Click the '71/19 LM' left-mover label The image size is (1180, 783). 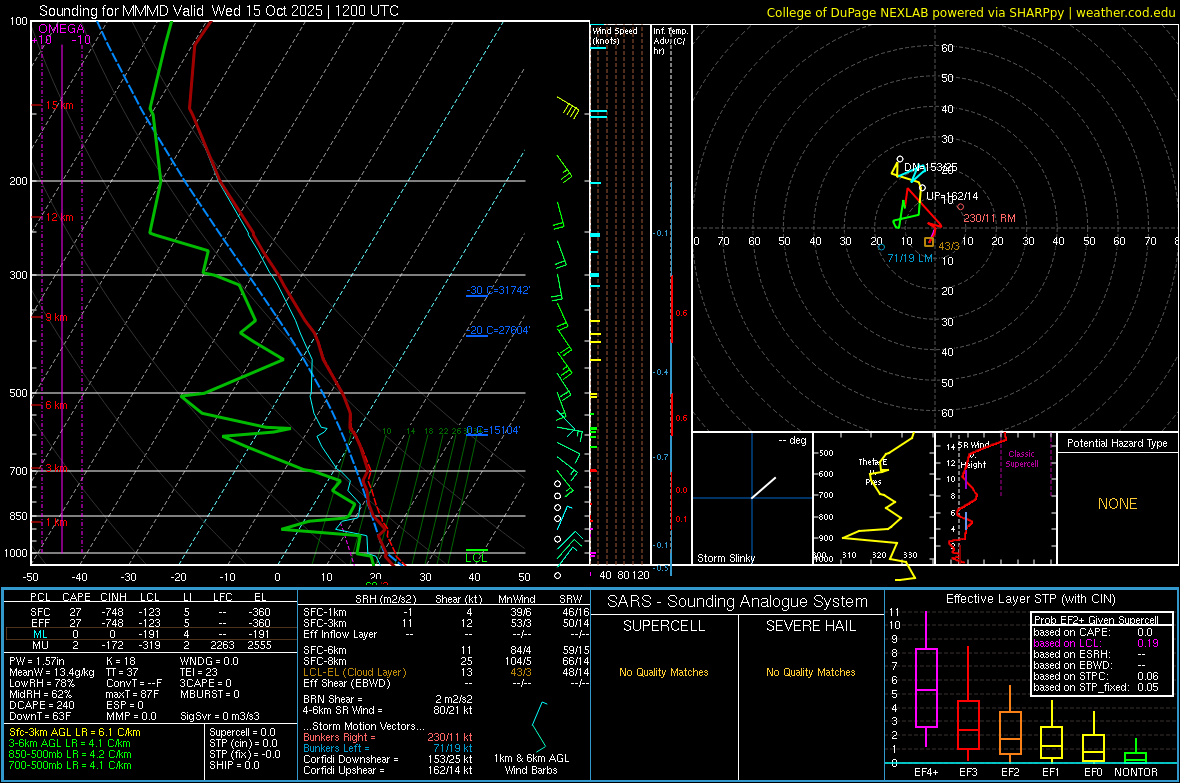tap(910, 258)
